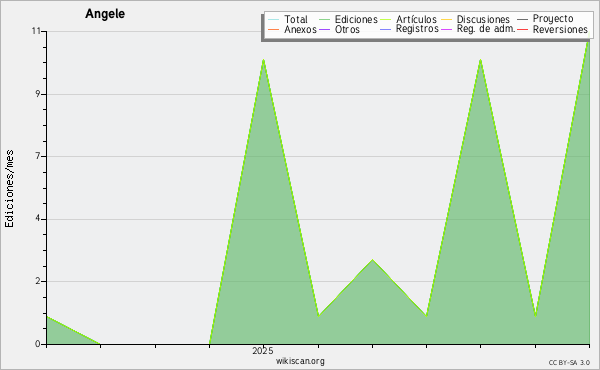Click the y-axis value 0
600x370 pixels.
click(38, 344)
